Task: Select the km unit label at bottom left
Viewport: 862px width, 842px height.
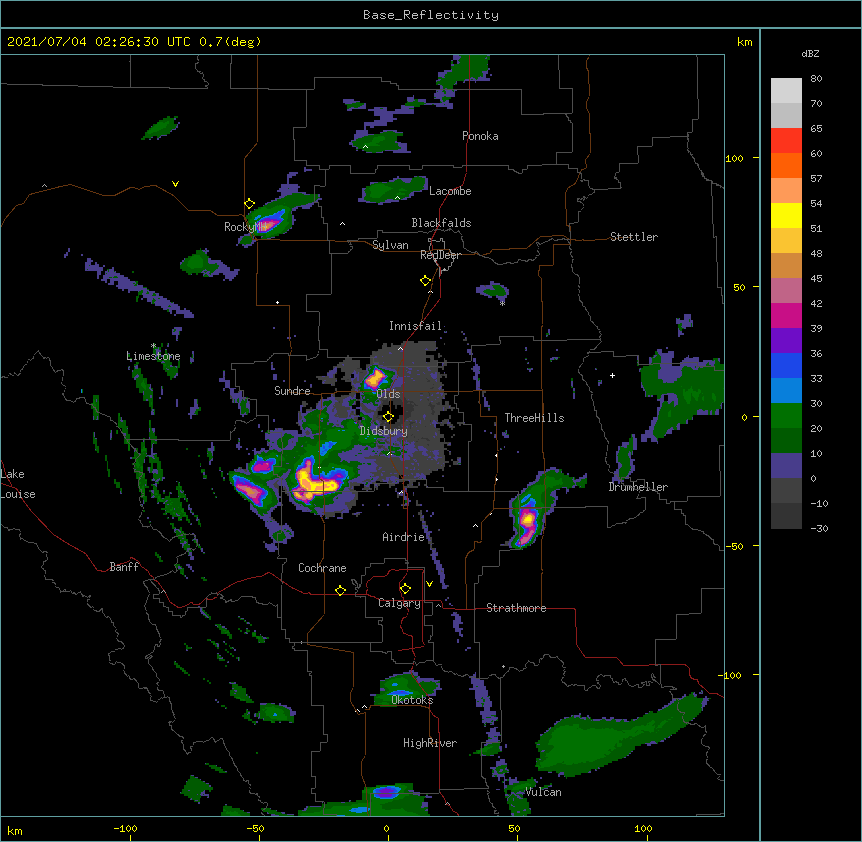Action: click(15, 830)
